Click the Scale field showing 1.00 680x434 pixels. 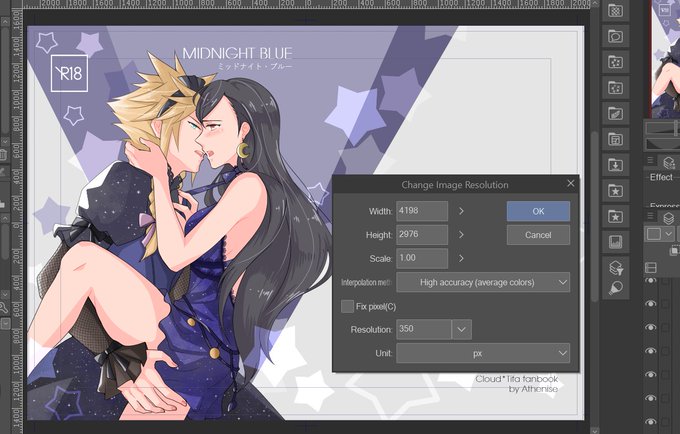422,258
